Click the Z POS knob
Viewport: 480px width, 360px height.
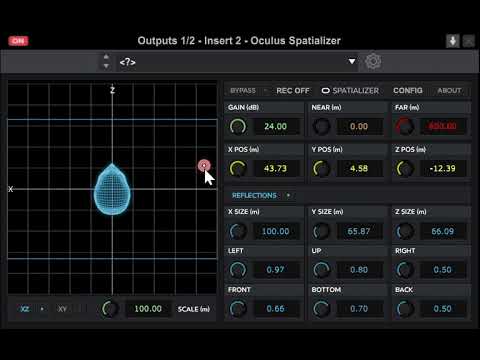click(x=405, y=168)
